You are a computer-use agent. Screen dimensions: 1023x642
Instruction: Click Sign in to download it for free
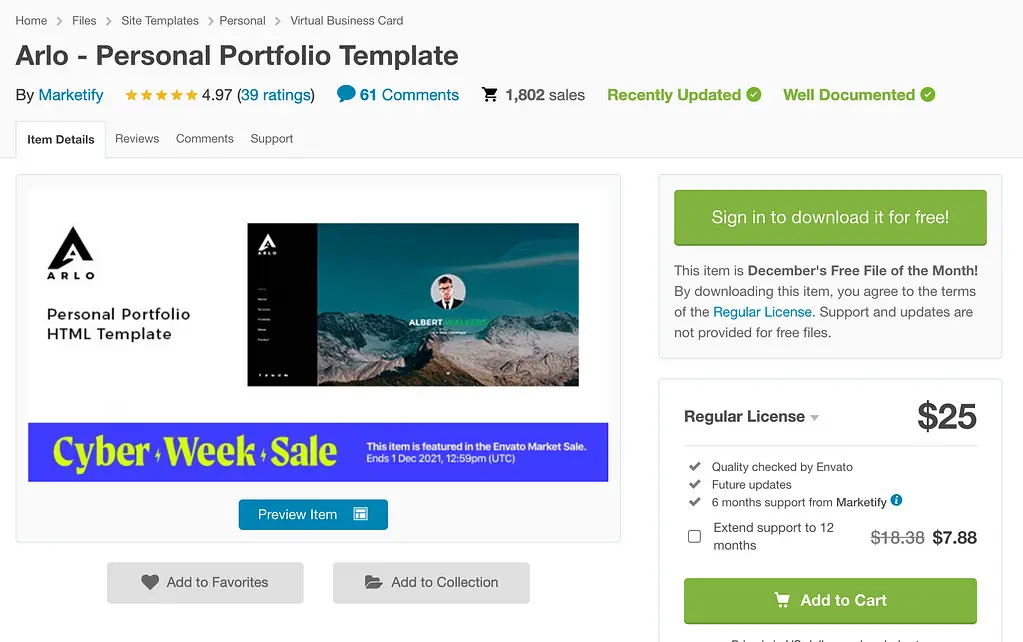coord(830,217)
